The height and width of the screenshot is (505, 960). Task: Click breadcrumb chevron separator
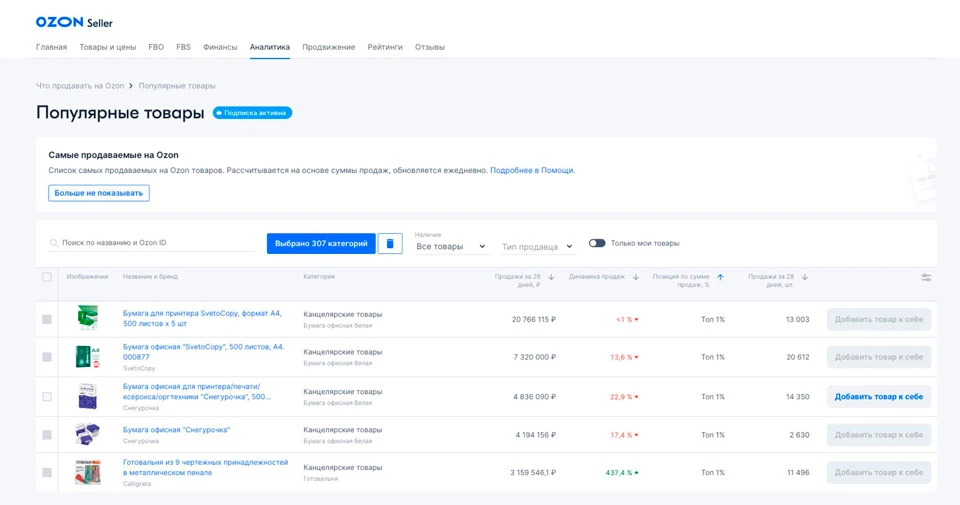pos(130,86)
